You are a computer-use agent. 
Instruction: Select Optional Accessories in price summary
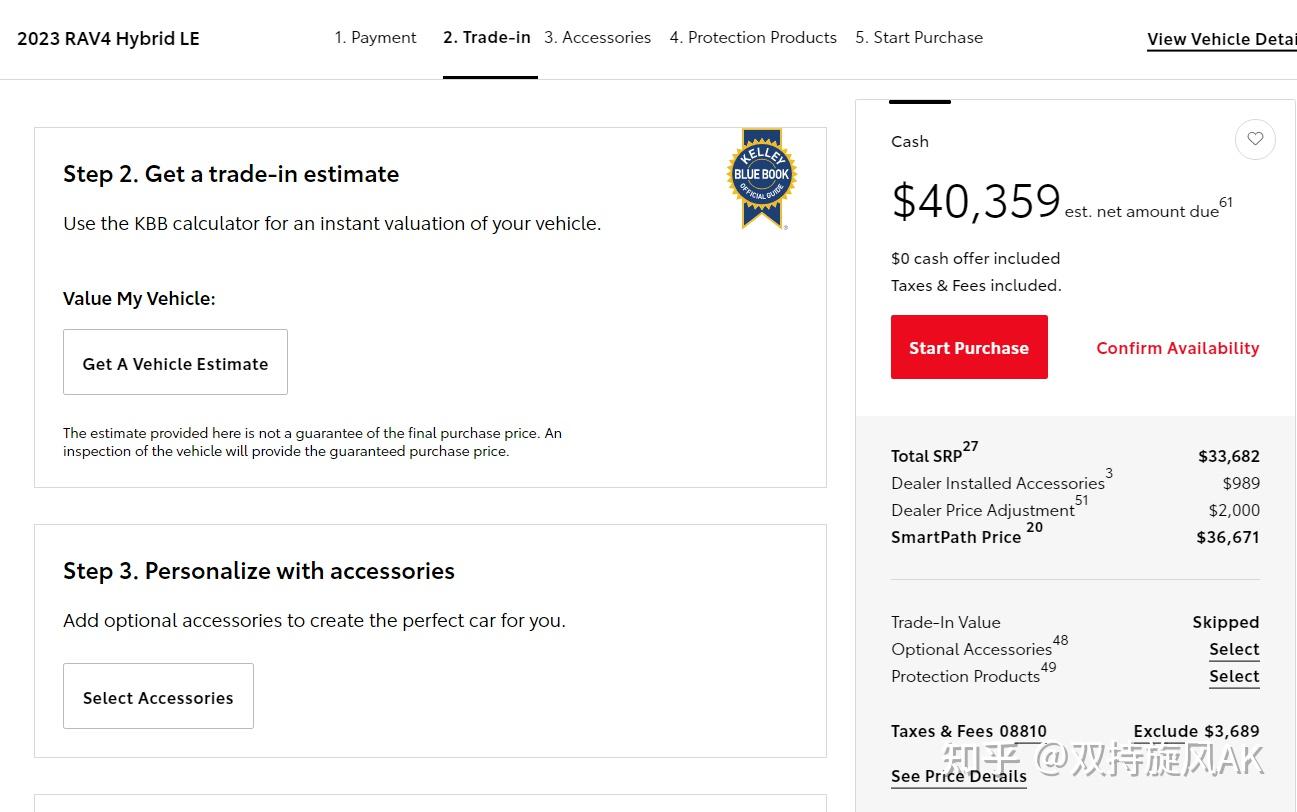[x=1234, y=649]
